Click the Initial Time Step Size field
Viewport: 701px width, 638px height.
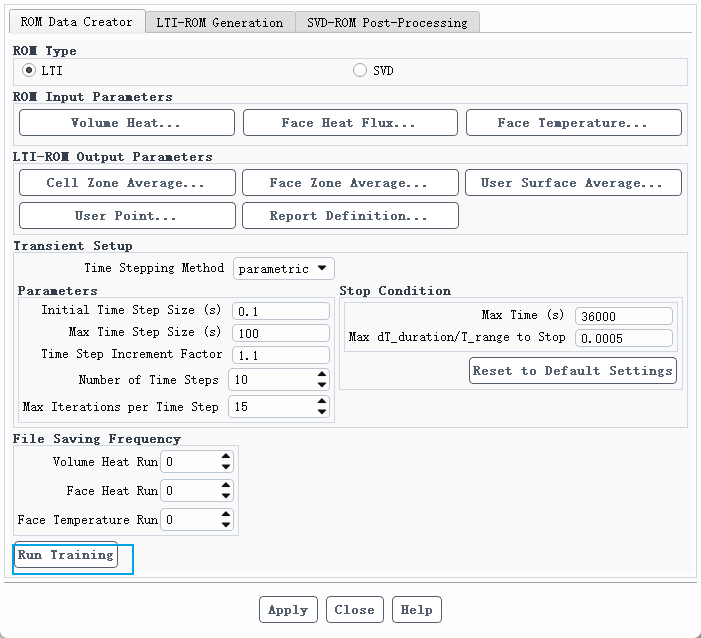click(280, 311)
